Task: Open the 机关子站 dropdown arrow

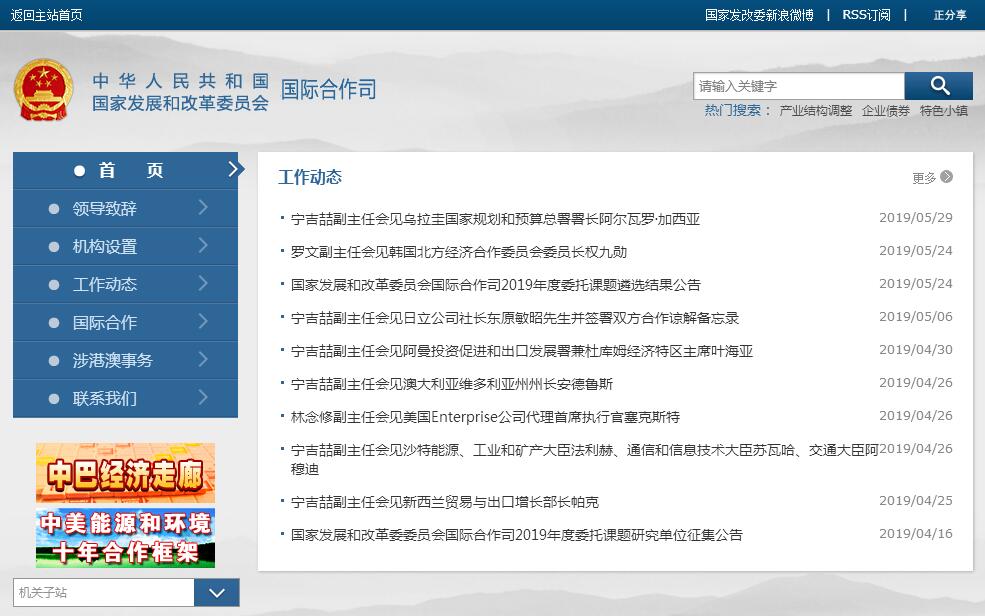Action: (216, 593)
